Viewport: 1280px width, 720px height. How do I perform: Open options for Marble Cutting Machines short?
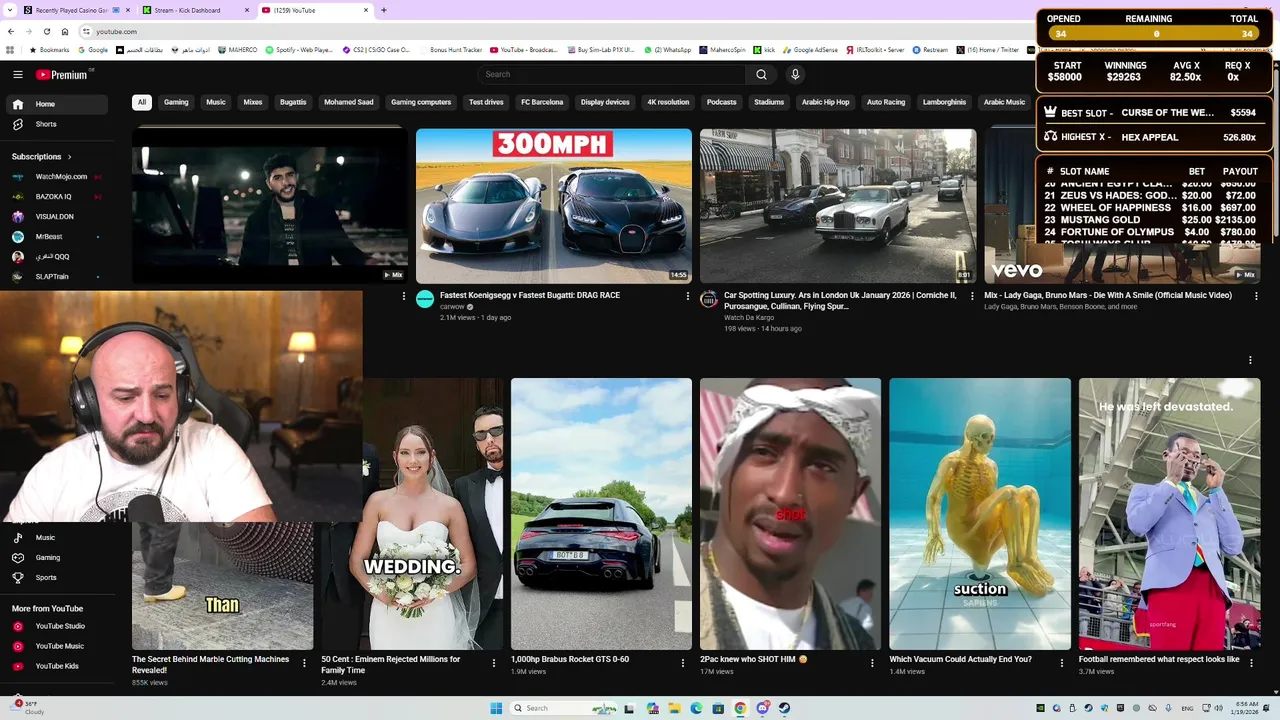click(305, 663)
